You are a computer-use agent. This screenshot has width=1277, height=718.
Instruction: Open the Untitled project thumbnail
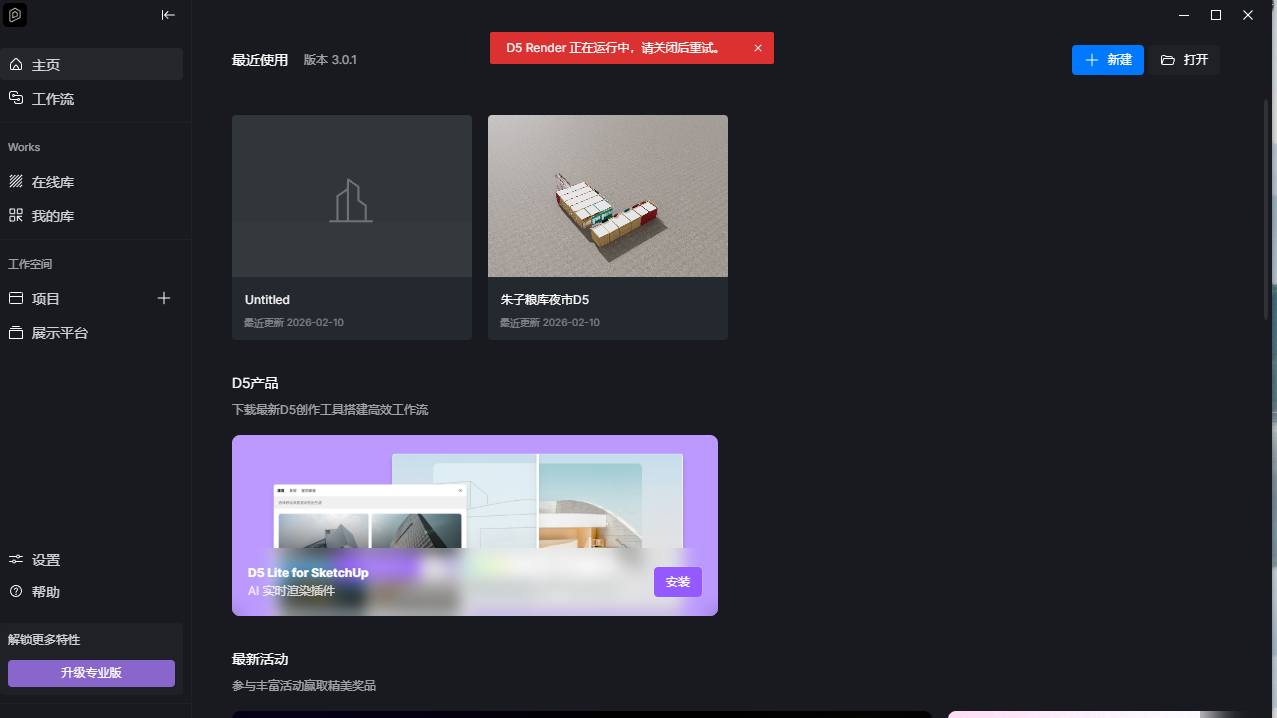pyautogui.click(x=352, y=196)
